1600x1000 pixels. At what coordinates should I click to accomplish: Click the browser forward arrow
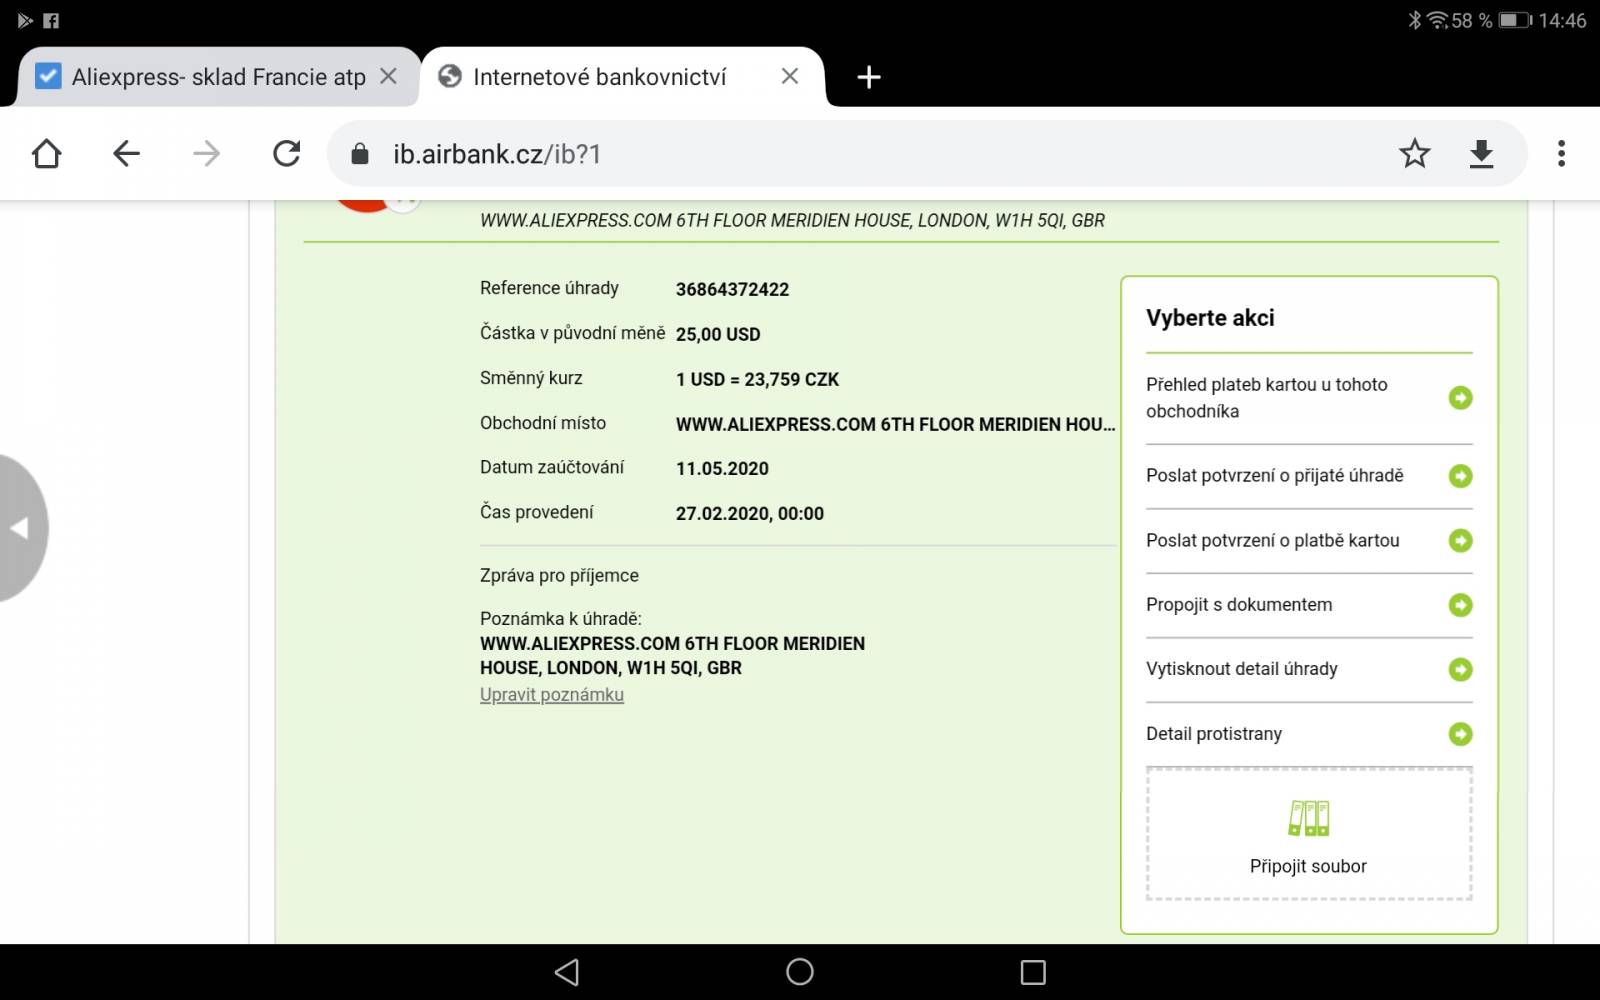pos(206,154)
